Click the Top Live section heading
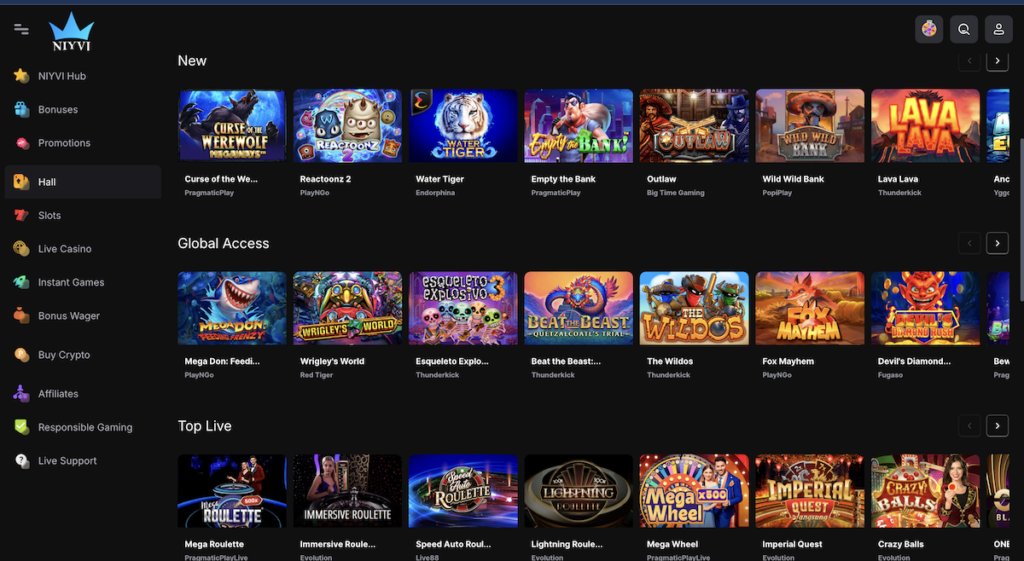The height and width of the screenshot is (561, 1024). click(204, 426)
